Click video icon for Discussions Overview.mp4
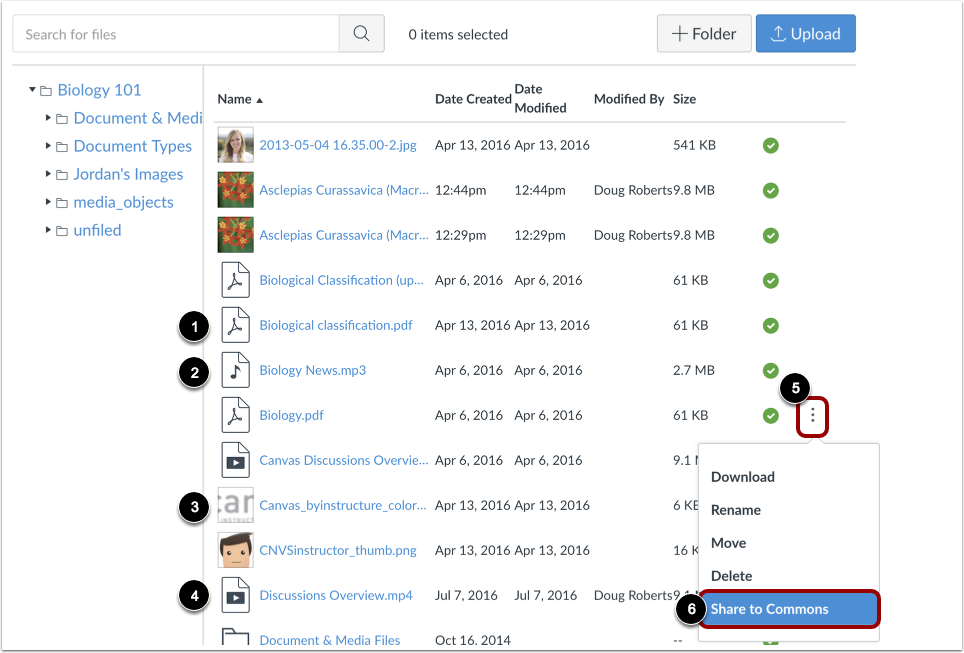Screen dimensions: 964x653 pyautogui.click(x=235, y=595)
